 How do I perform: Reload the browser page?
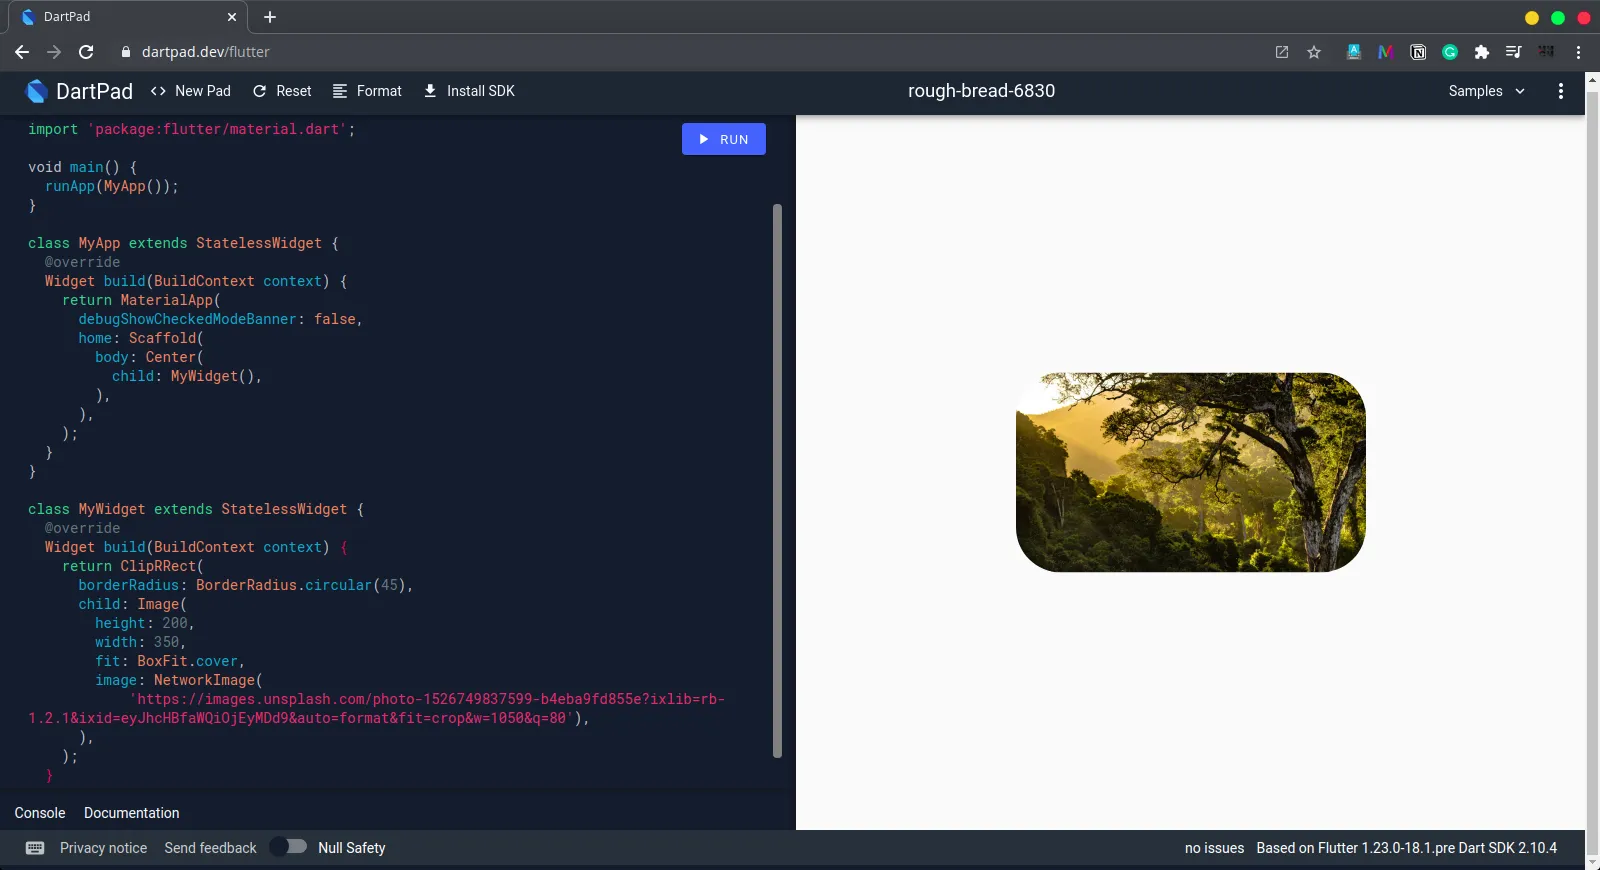tap(86, 52)
